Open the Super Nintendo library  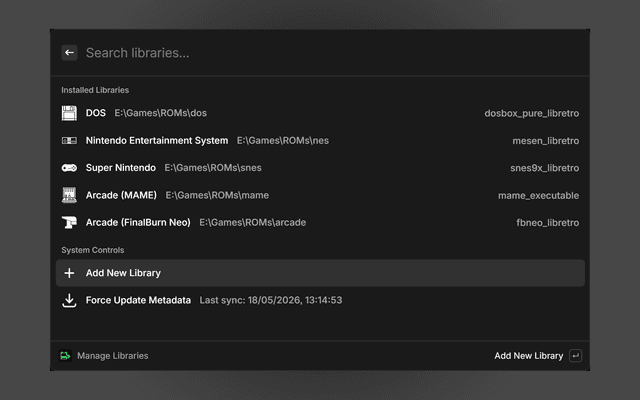click(x=320, y=168)
